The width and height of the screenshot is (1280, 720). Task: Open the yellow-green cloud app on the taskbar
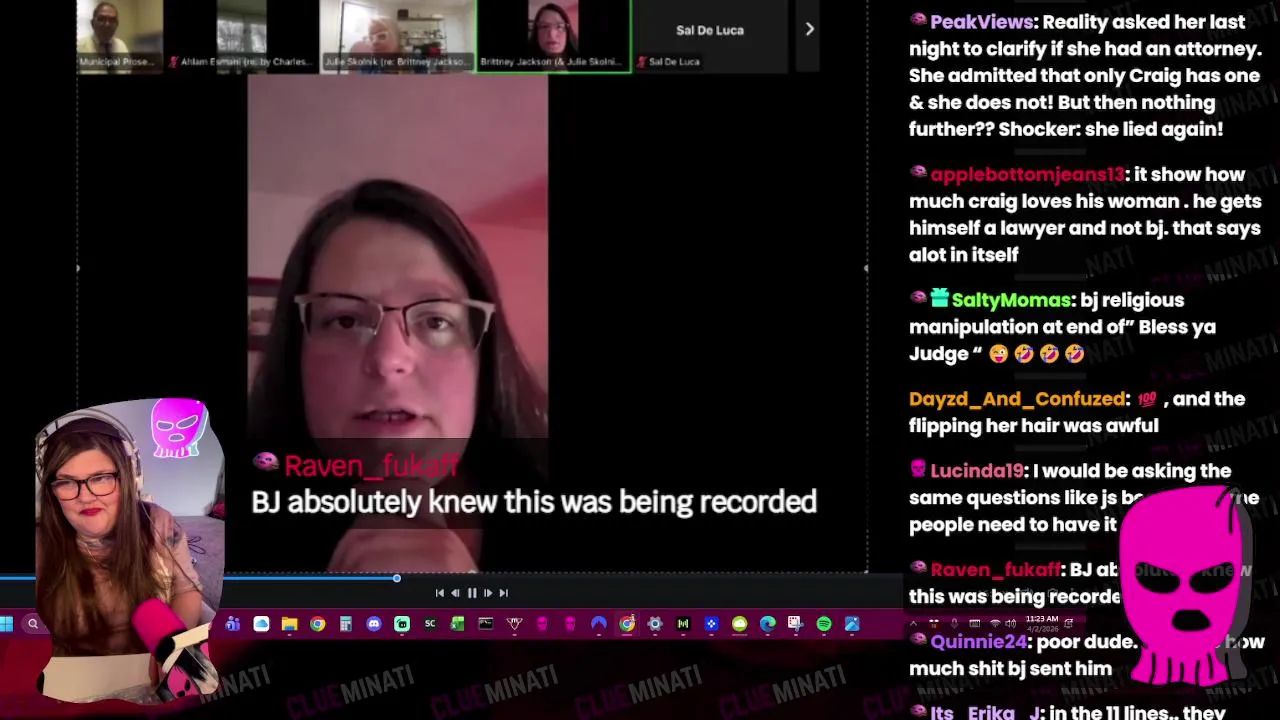739,624
